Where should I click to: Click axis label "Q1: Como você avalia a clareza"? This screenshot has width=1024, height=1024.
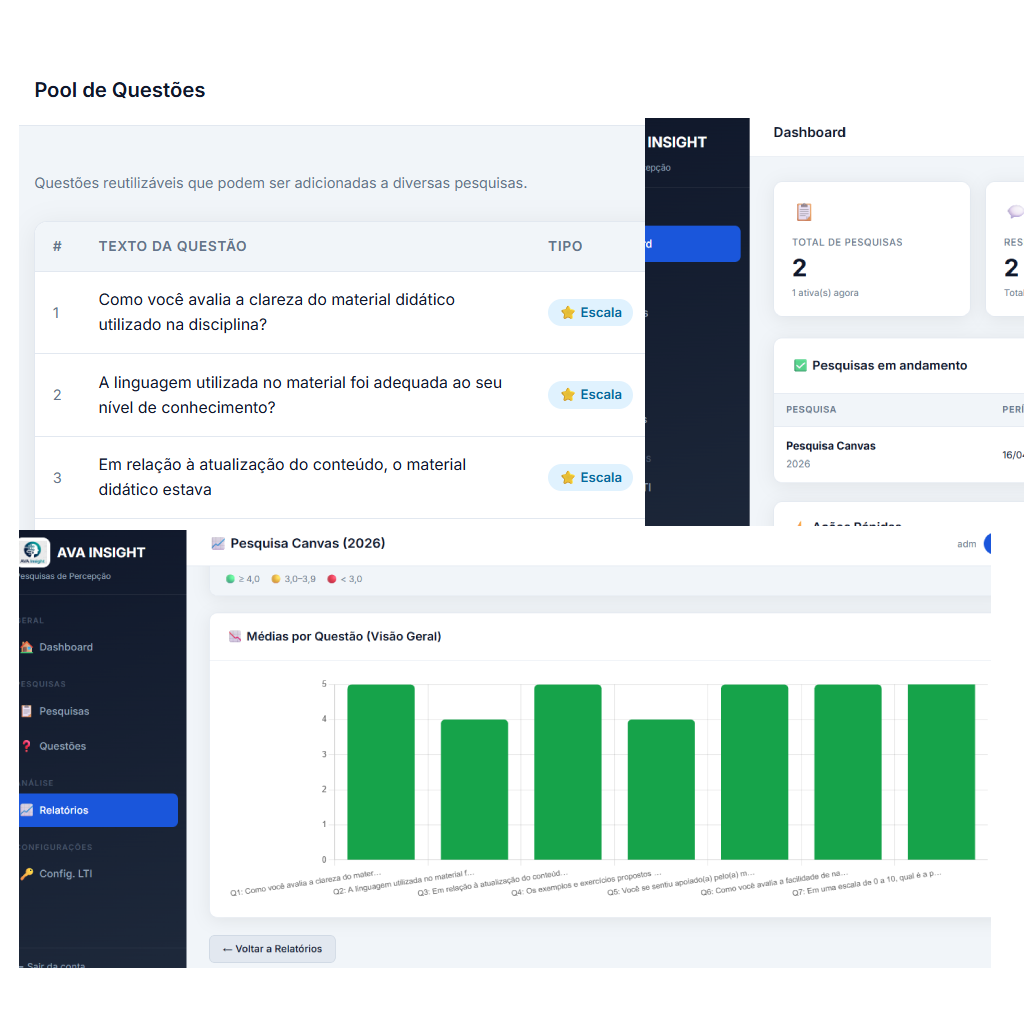(305, 883)
